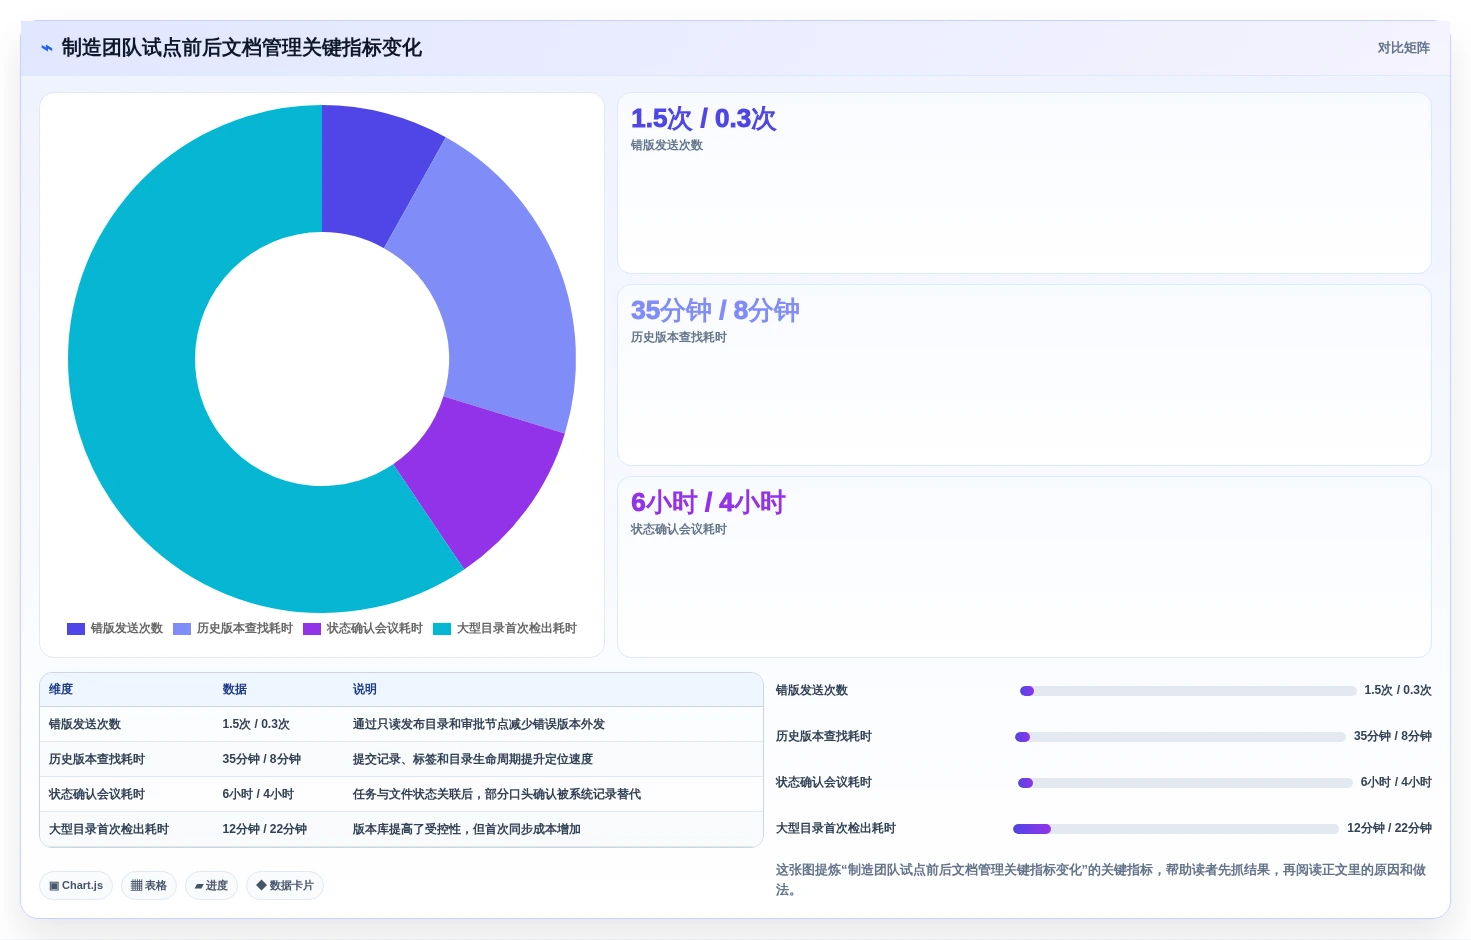Click the 错版发送次数 progress bar
This screenshot has height=940, width=1471.
coord(1188,691)
